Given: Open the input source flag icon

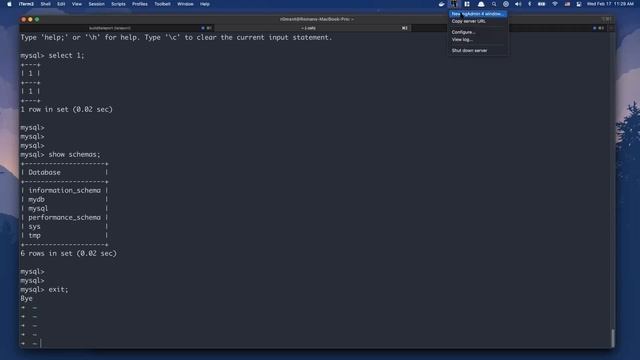Looking at the screenshot, I should [567, 4].
